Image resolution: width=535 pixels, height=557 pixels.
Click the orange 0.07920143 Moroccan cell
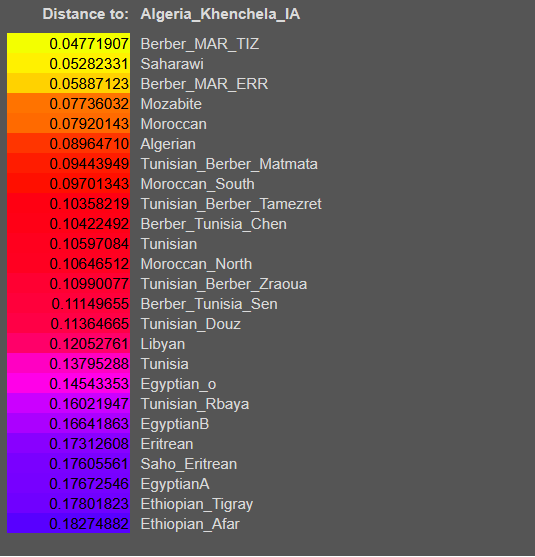pyautogui.click(x=69, y=123)
